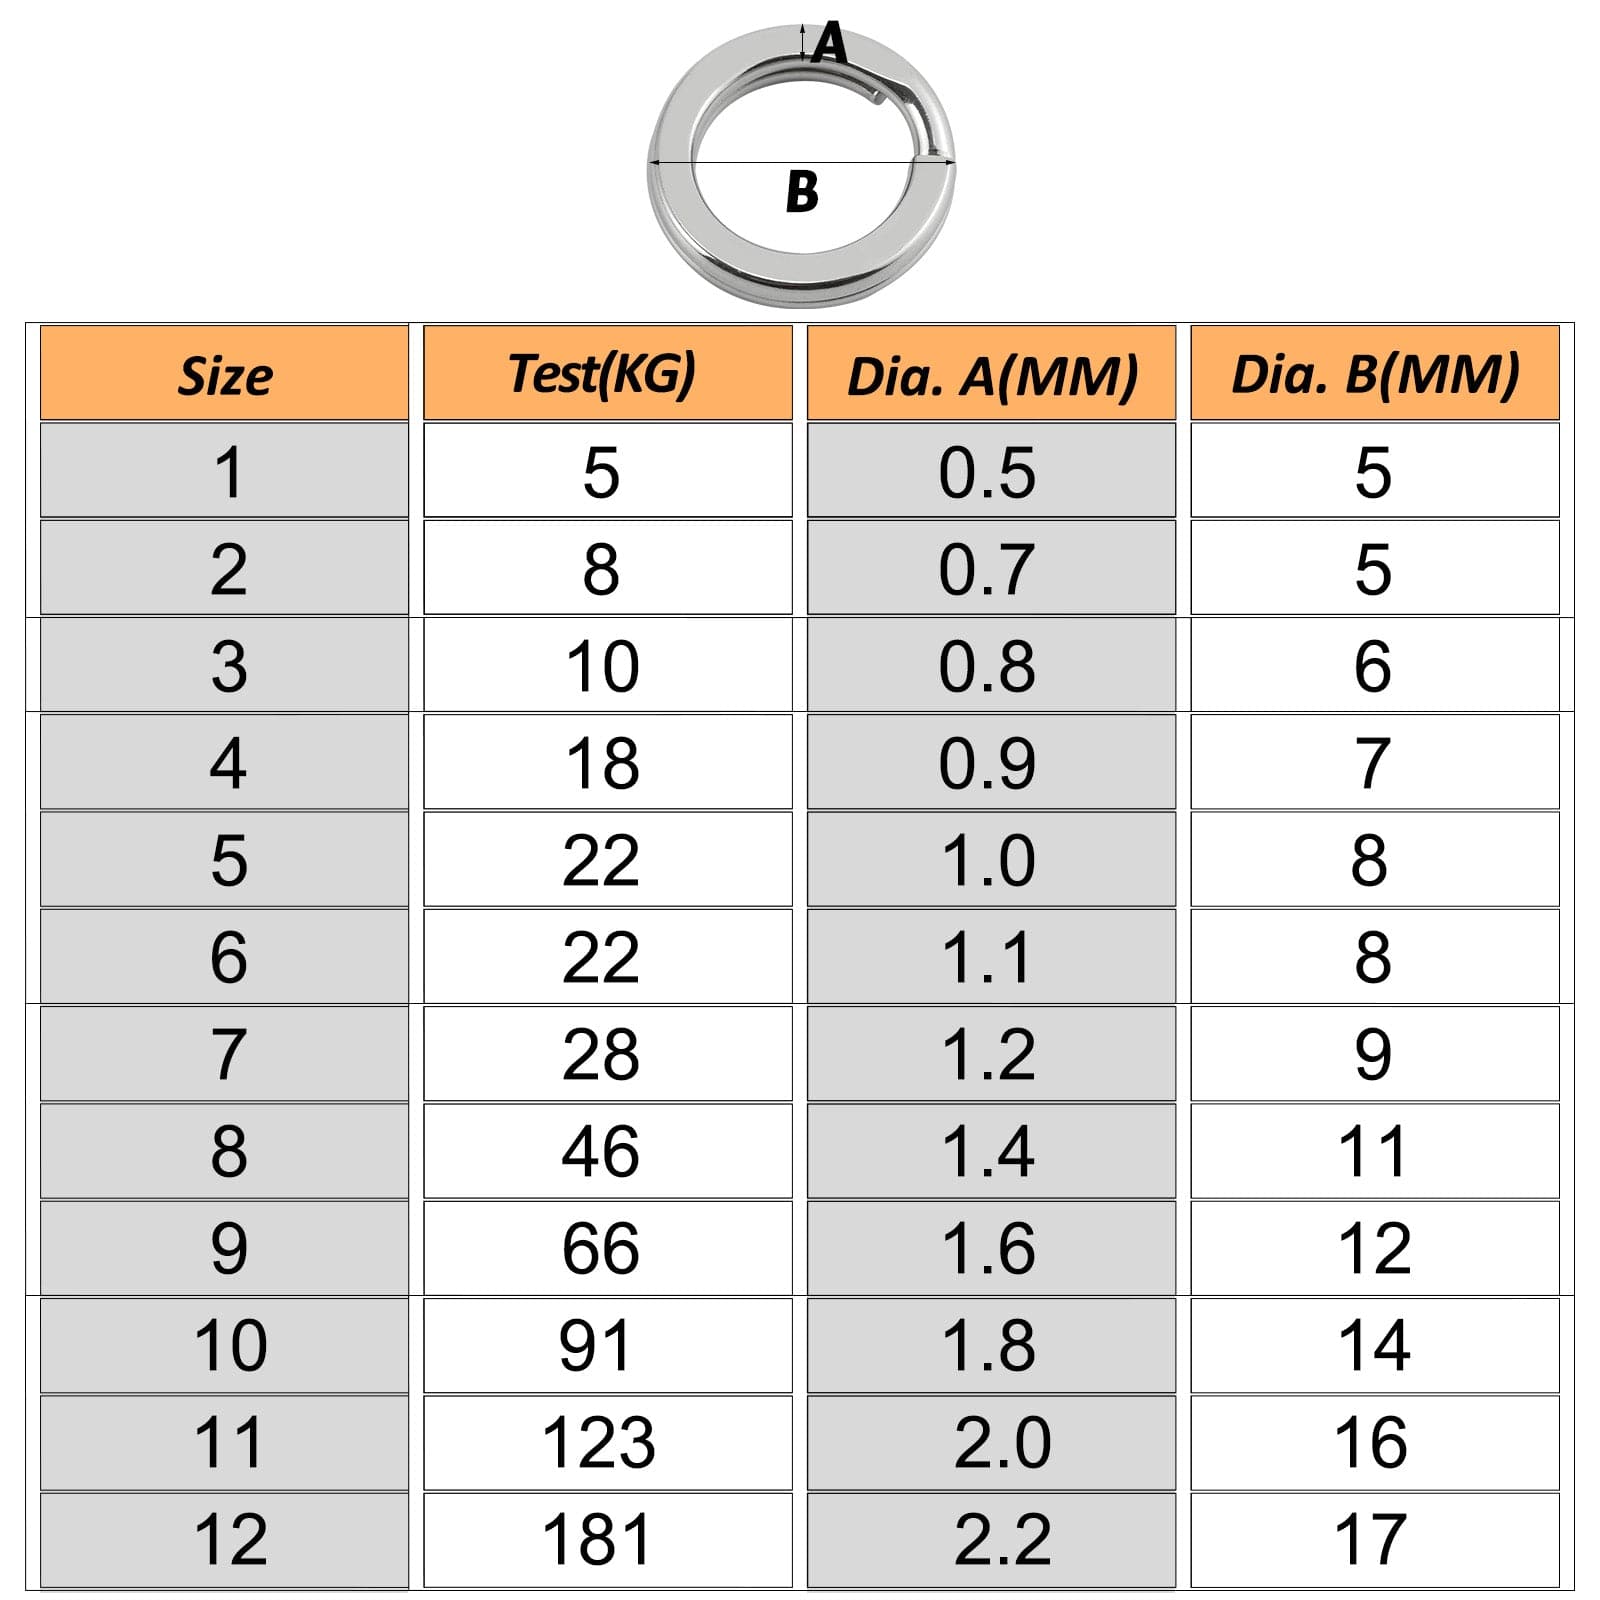
Task: Click the Size 1 row cell
Action: pos(224,470)
